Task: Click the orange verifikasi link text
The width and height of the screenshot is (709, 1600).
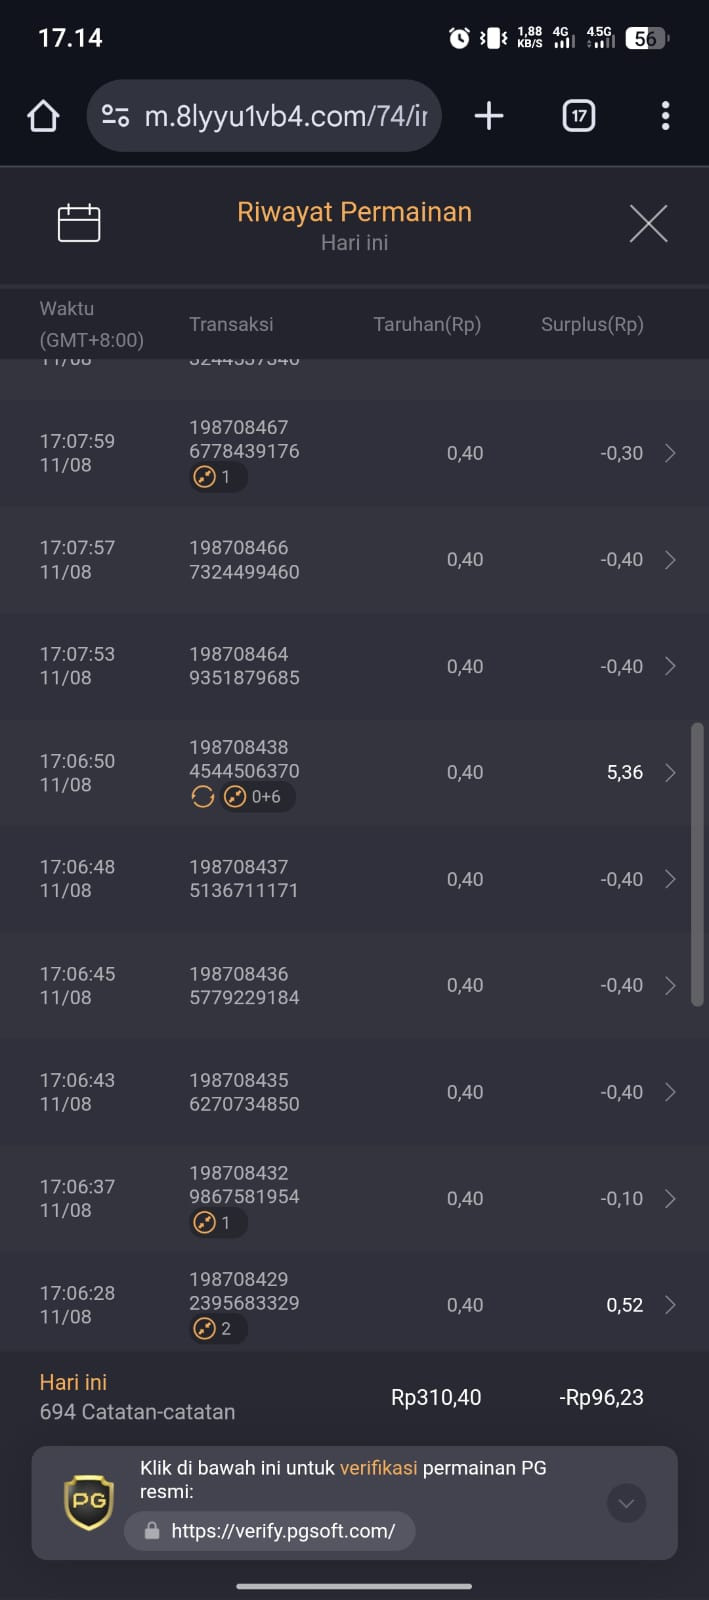Action: pos(378,1468)
